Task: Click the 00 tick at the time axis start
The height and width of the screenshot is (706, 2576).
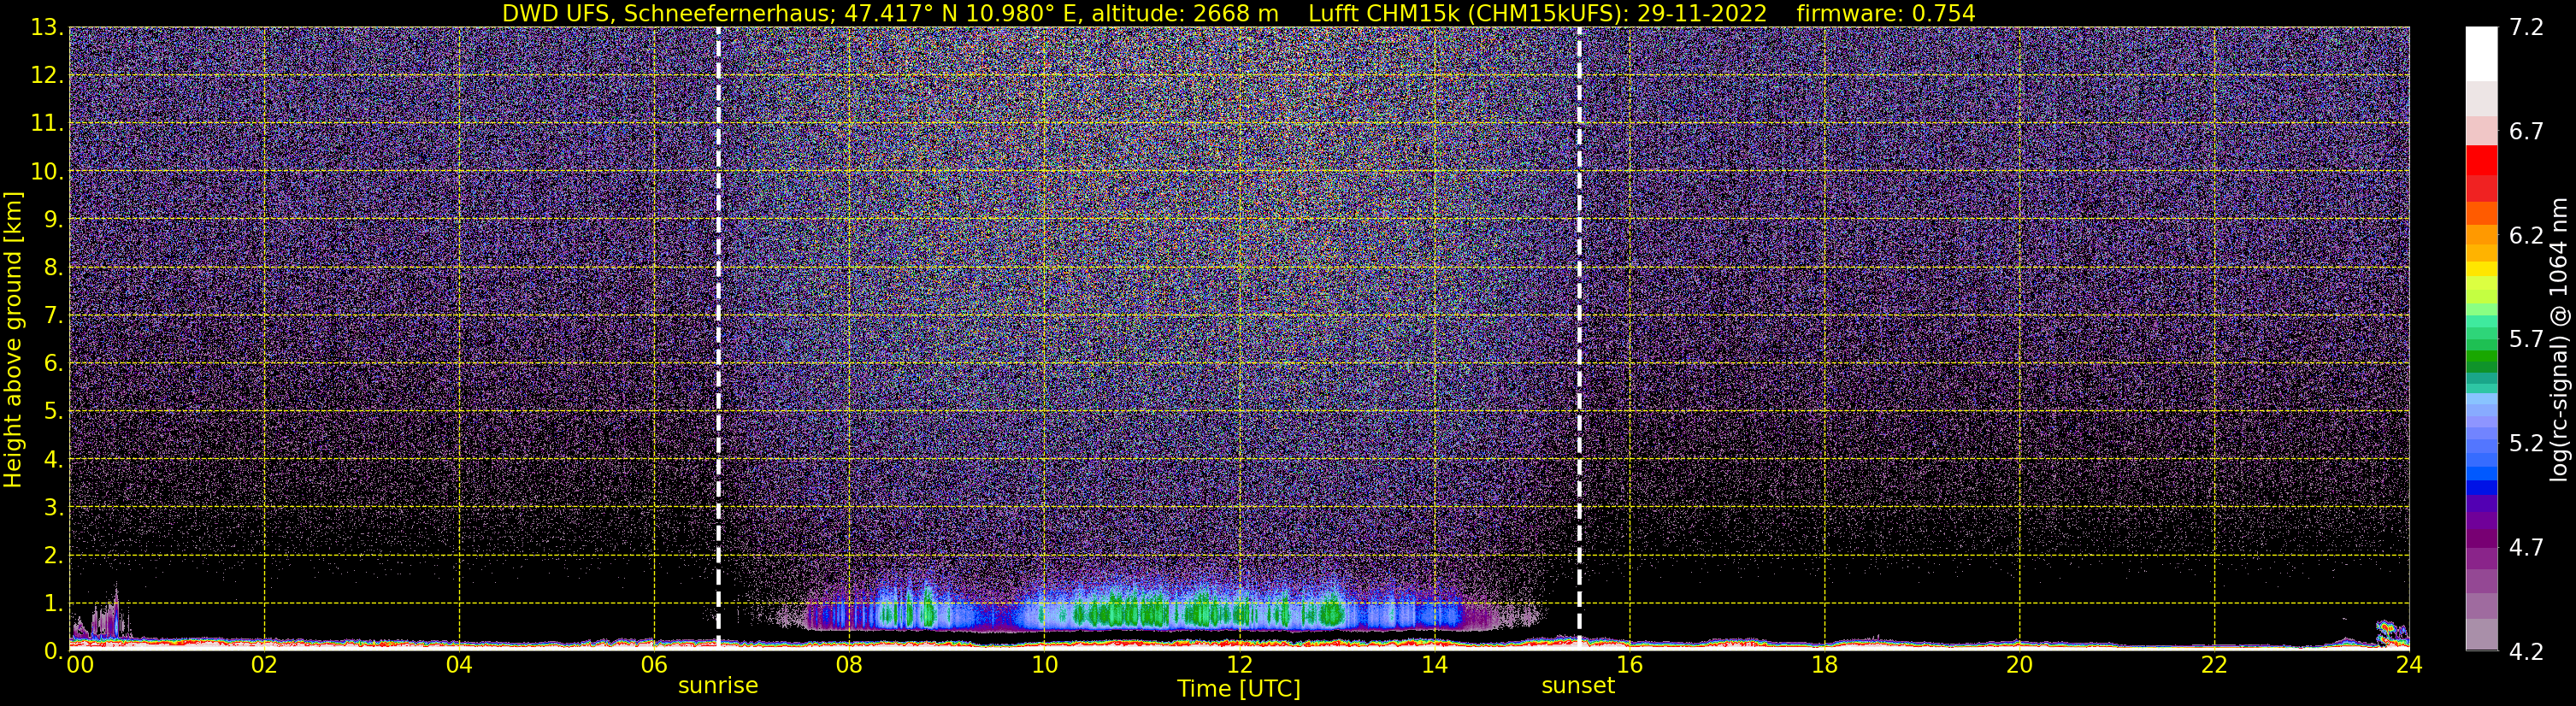Action: click(79, 665)
